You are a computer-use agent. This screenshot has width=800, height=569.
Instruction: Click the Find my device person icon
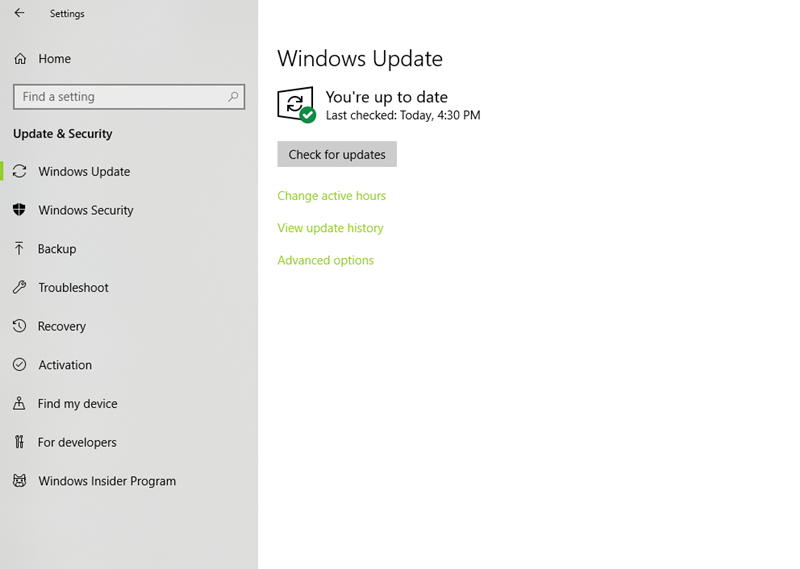click(x=19, y=403)
